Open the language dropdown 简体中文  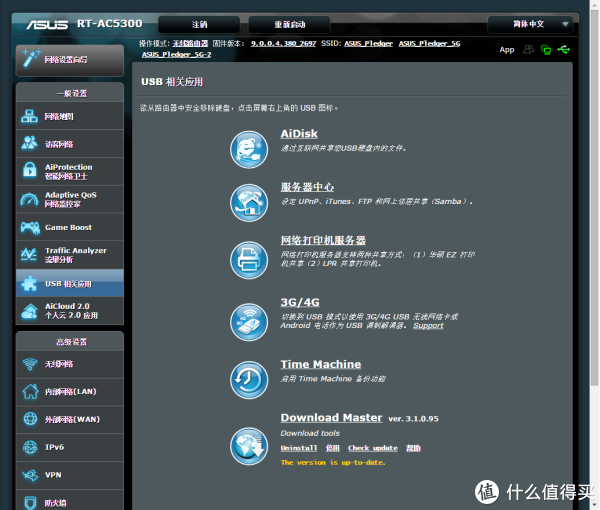tap(530, 24)
